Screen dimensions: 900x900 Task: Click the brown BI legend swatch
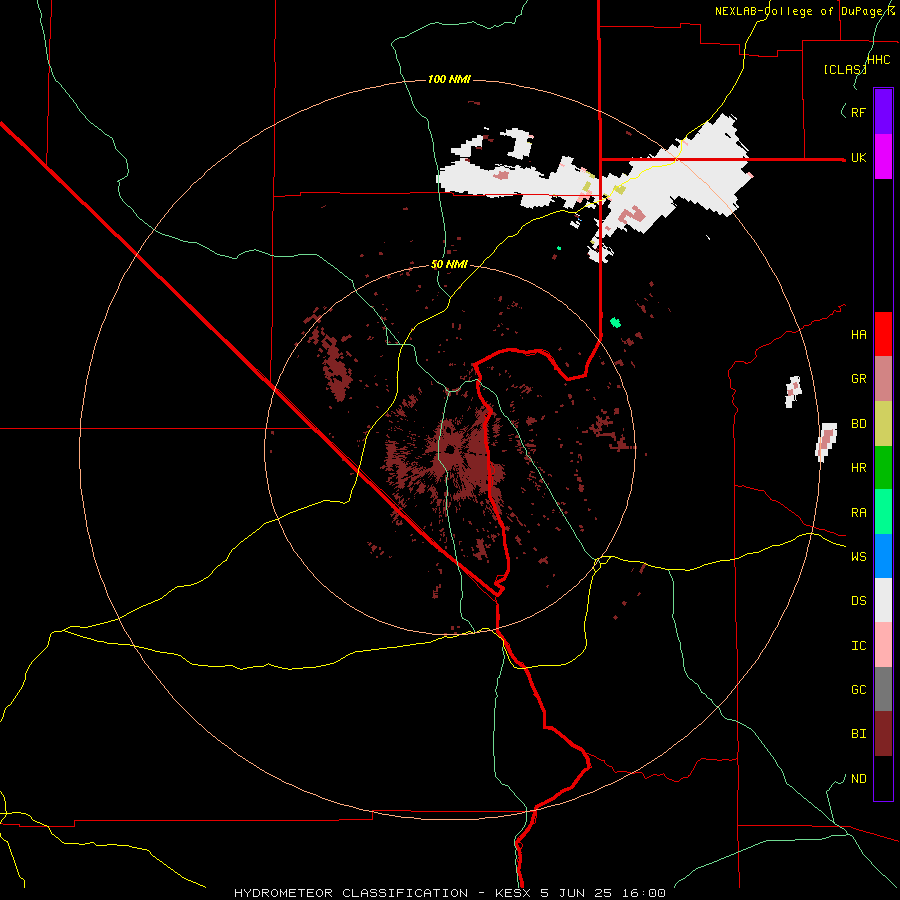pos(883,734)
